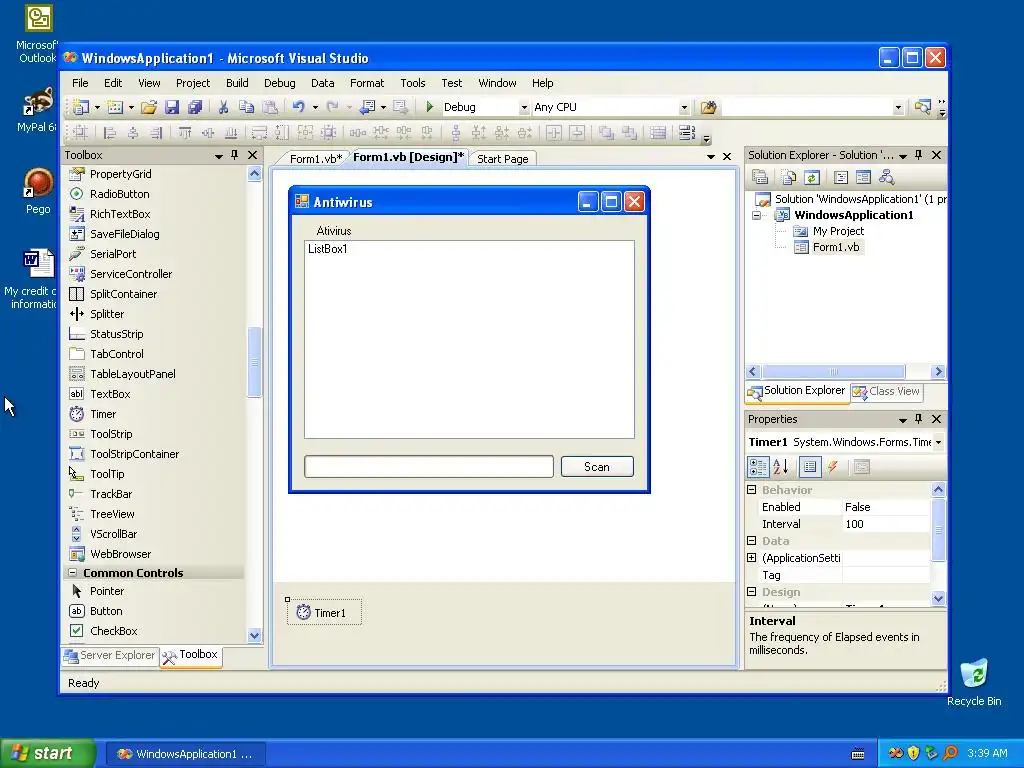
Task: Click the Solution Explorer Properties icon
Action: (x=760, y=177)
